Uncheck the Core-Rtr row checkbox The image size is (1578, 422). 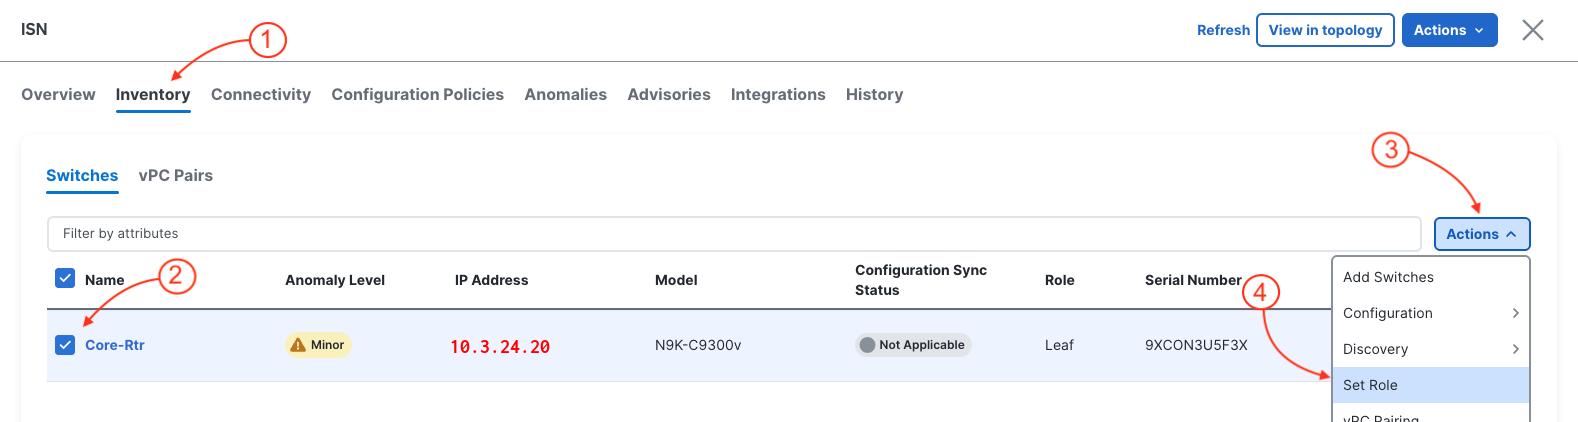pyautogui.click(x=65, y=345)
